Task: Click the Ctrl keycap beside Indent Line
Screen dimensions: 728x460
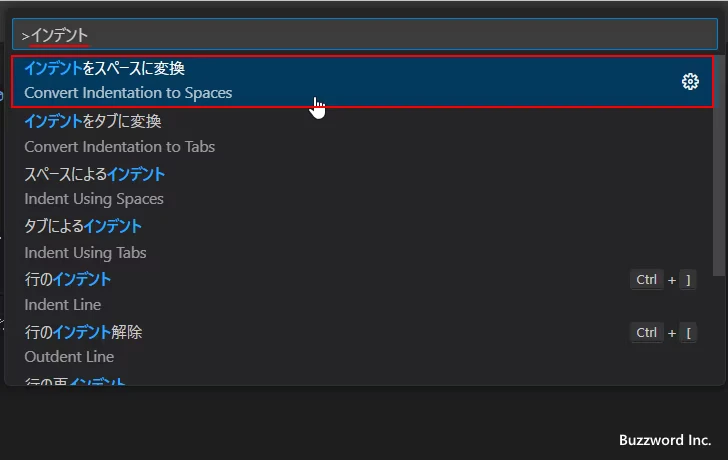Action: [647, 280]
